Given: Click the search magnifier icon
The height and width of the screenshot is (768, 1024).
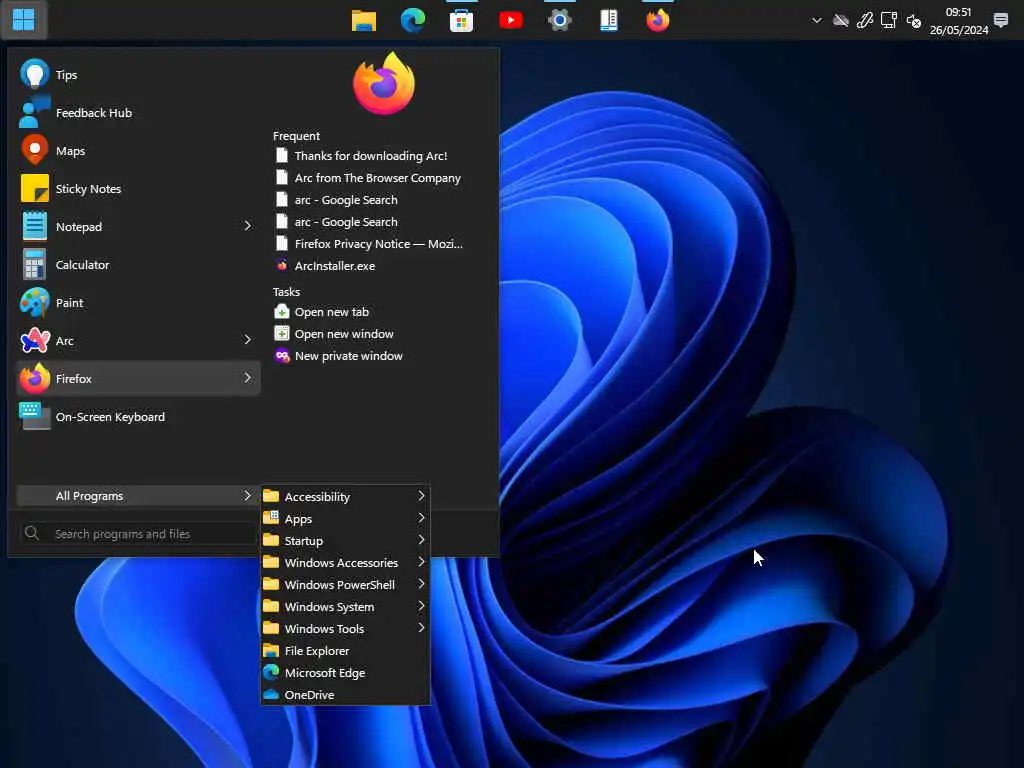Looking at the screenshot, I should click(32, 533).
